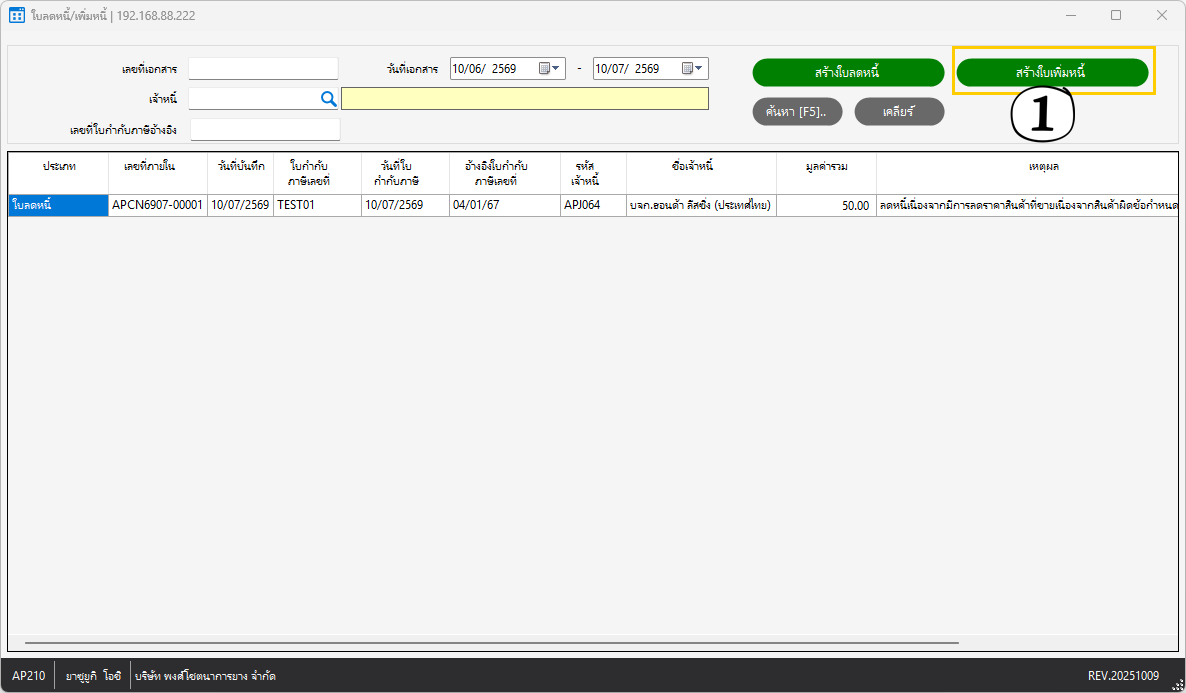
Task: Click the app icon in title bar
Action: click(x=16, y=15)
